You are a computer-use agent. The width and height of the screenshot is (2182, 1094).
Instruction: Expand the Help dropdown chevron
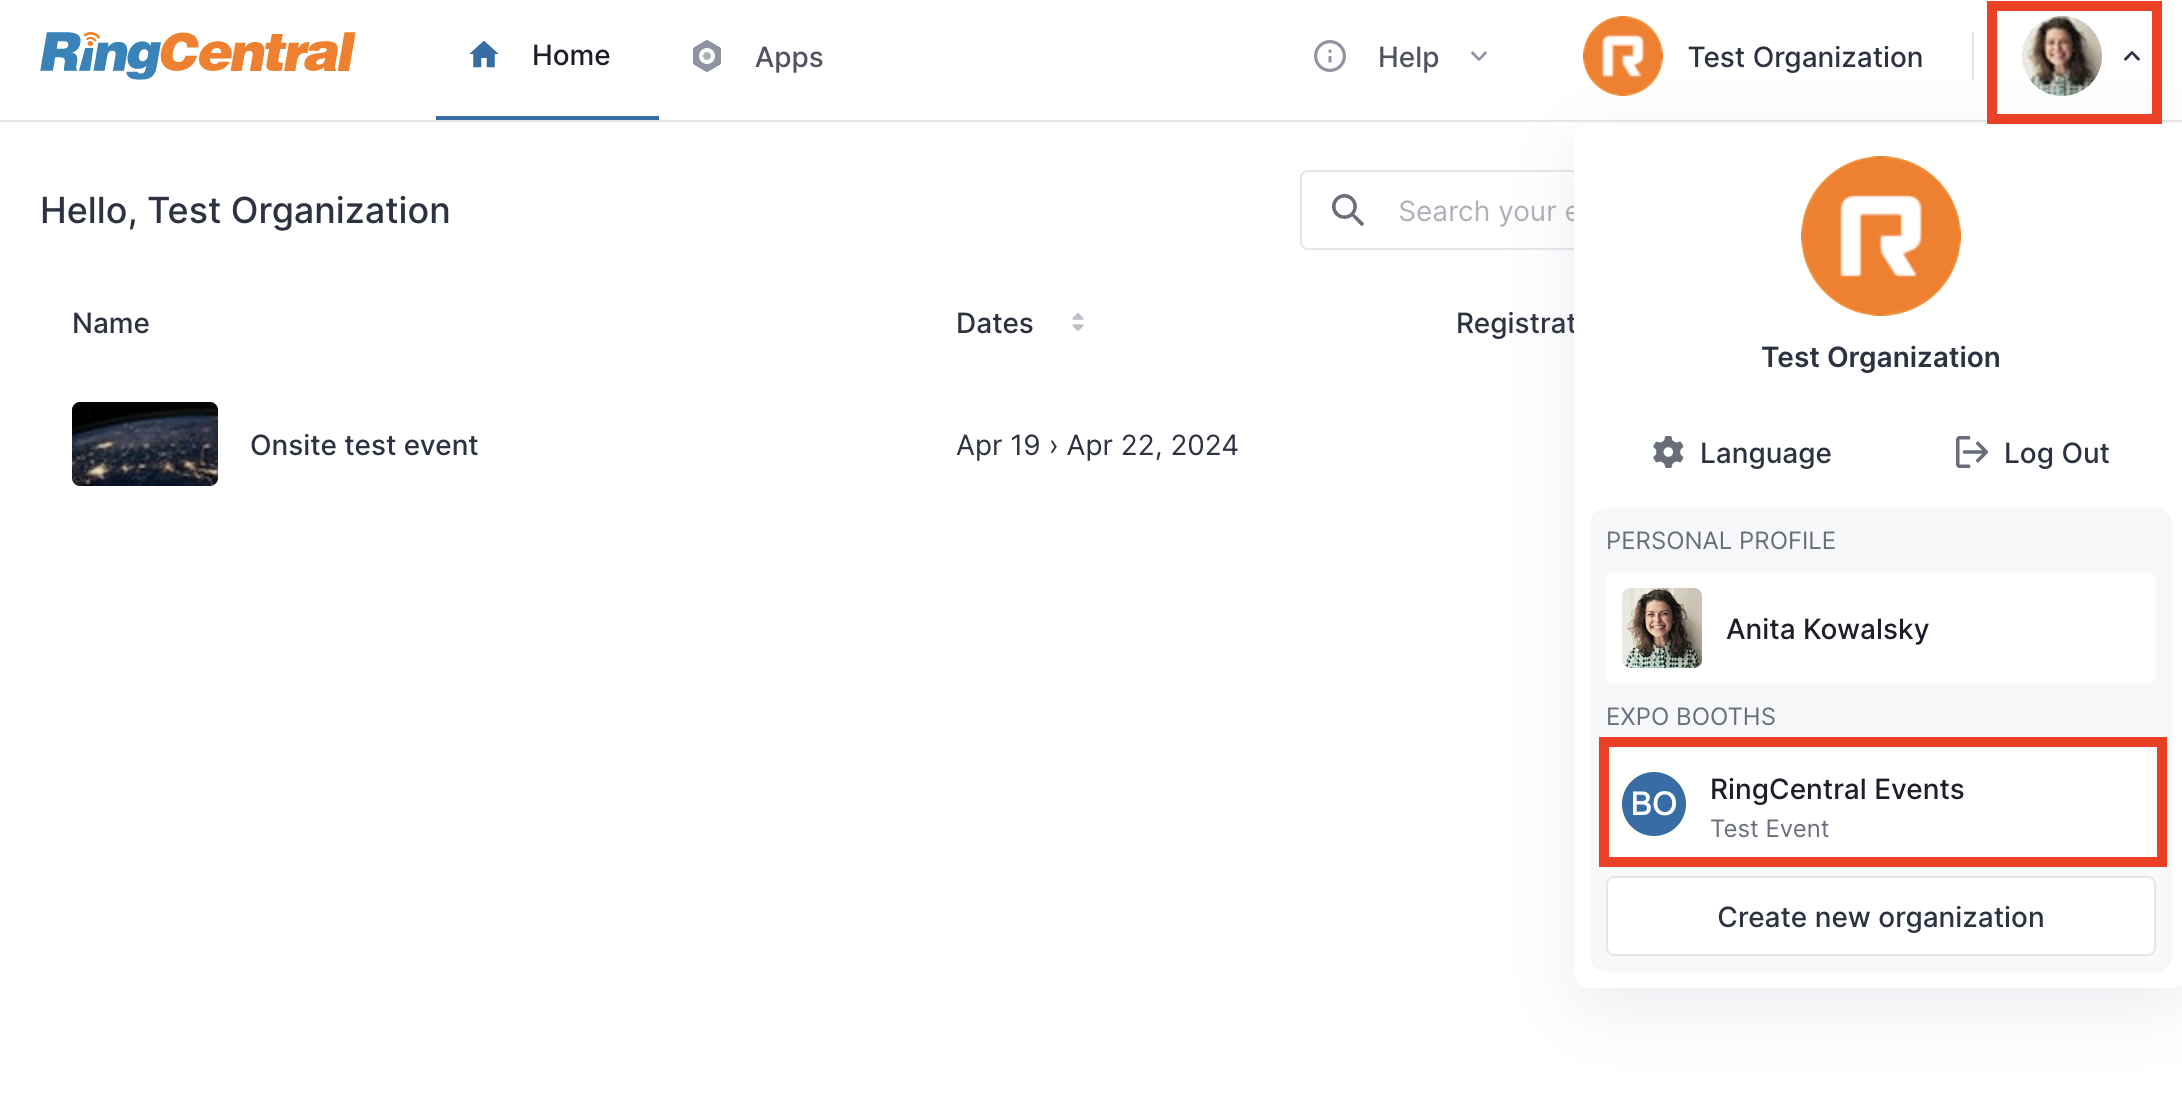tap(1479, 56)
